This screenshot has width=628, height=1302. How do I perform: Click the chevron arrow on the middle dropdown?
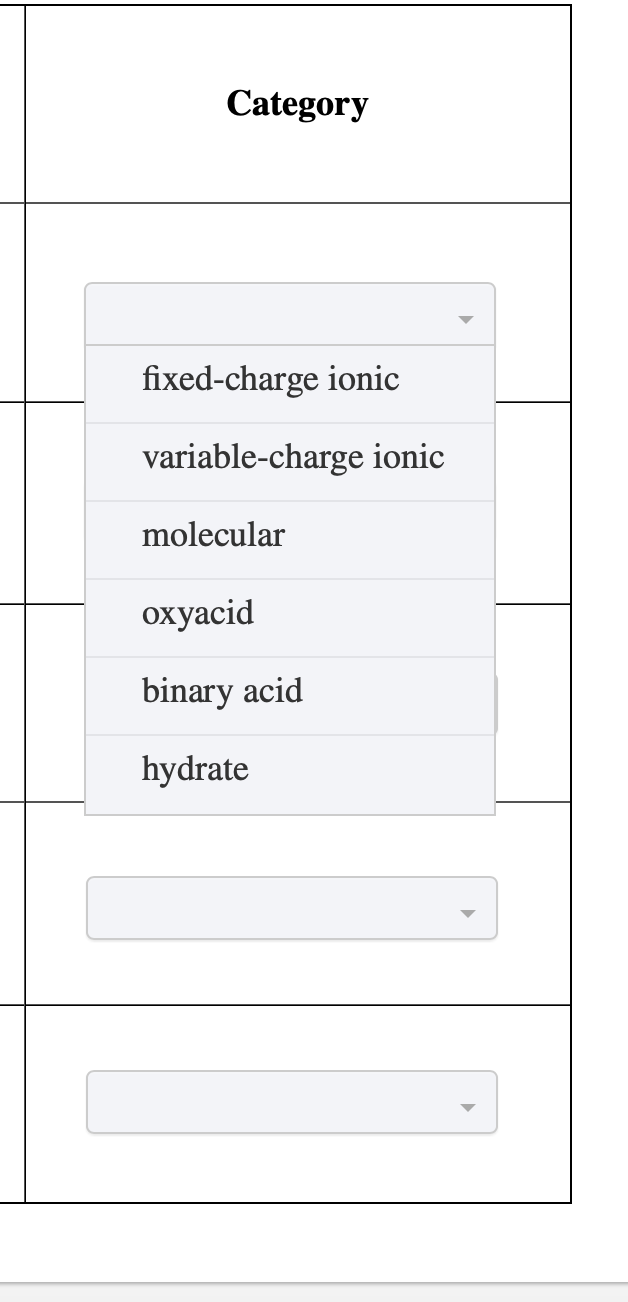click(465, 912)
